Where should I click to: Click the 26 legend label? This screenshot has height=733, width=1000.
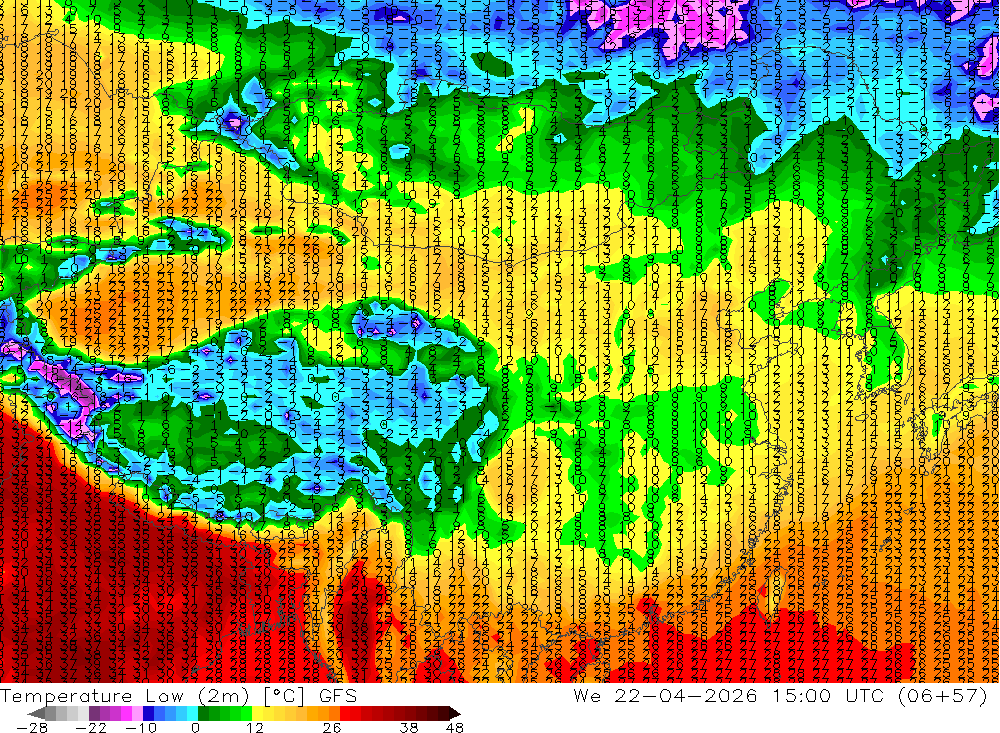click(x=332, y=727)
